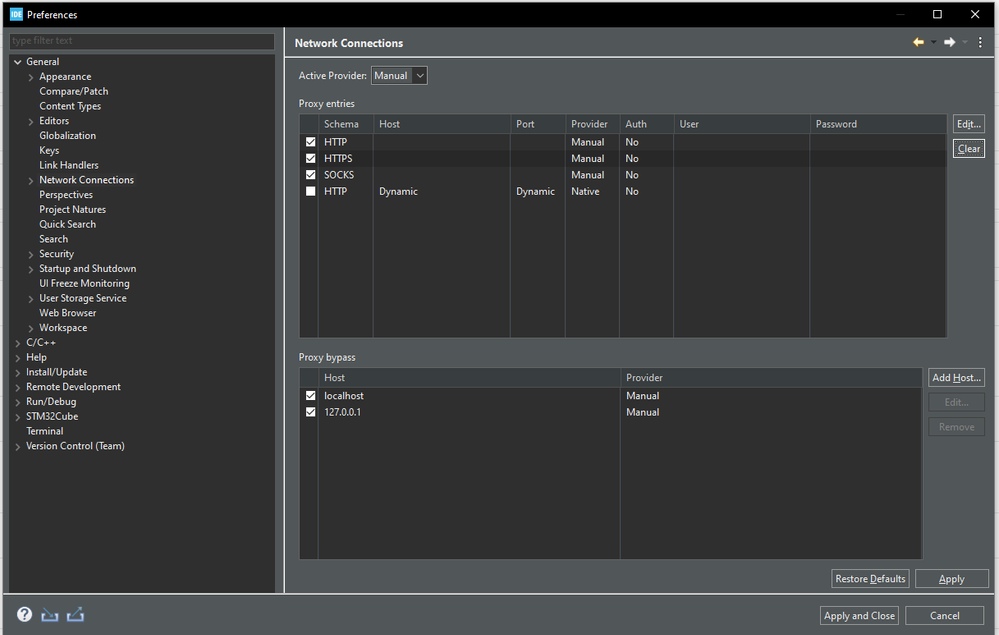Expand the Version Control (Team) node
999x635 pixels.
[x=18, y=446]
